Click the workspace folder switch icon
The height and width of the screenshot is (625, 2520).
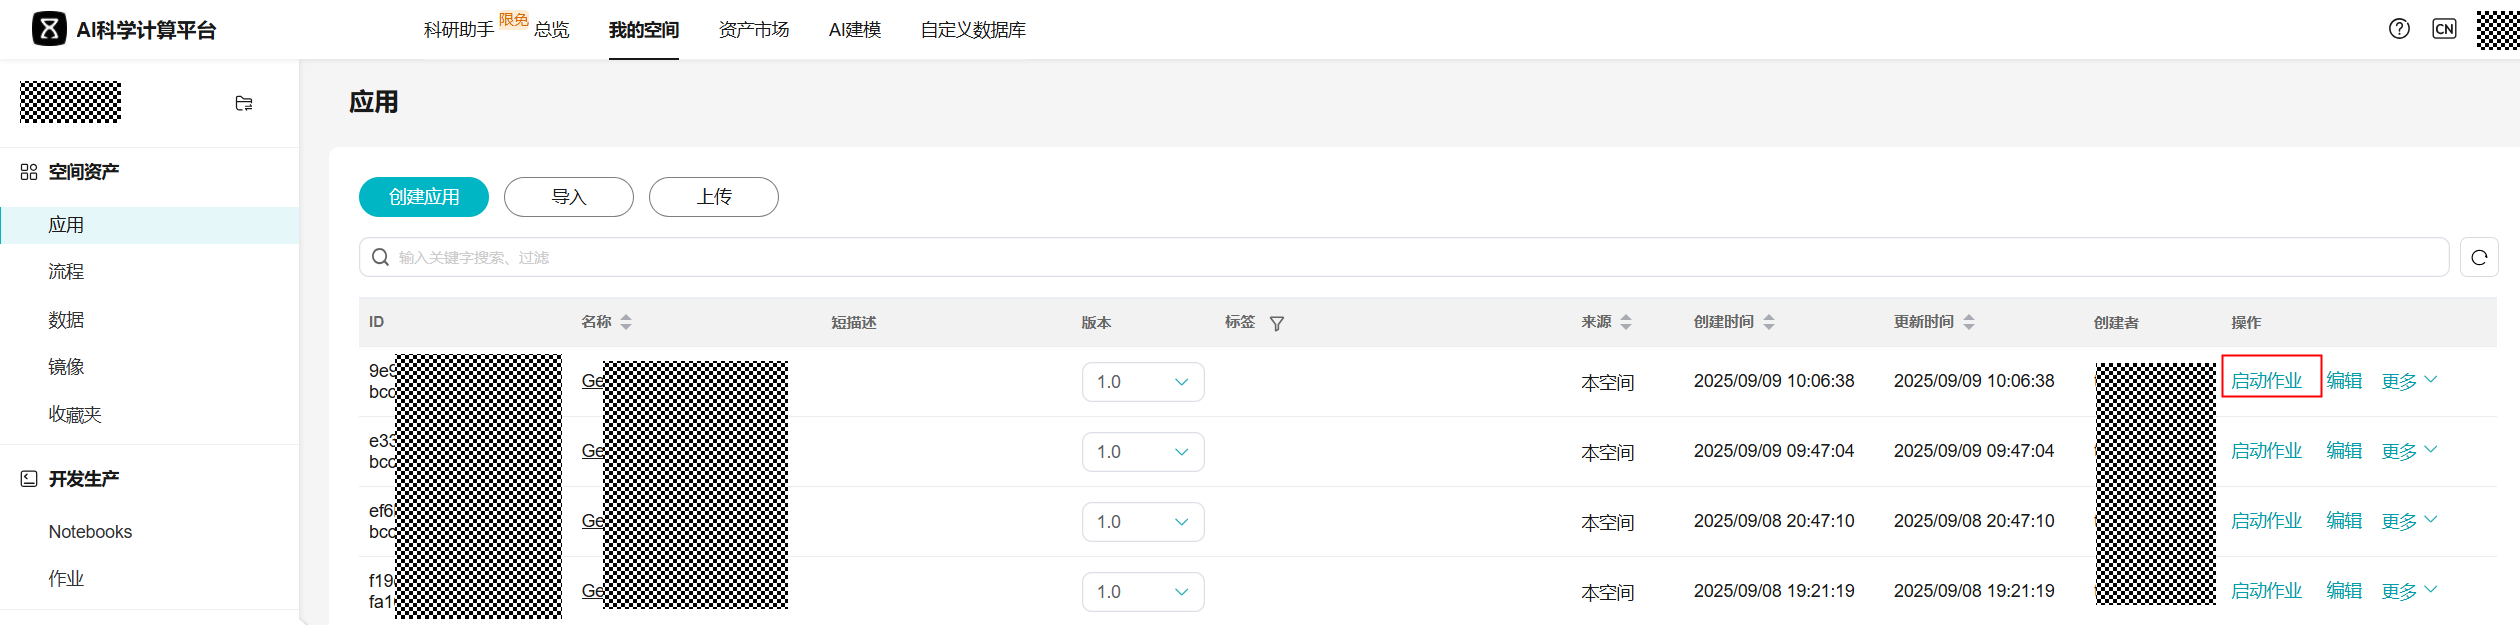click(244, 103)
